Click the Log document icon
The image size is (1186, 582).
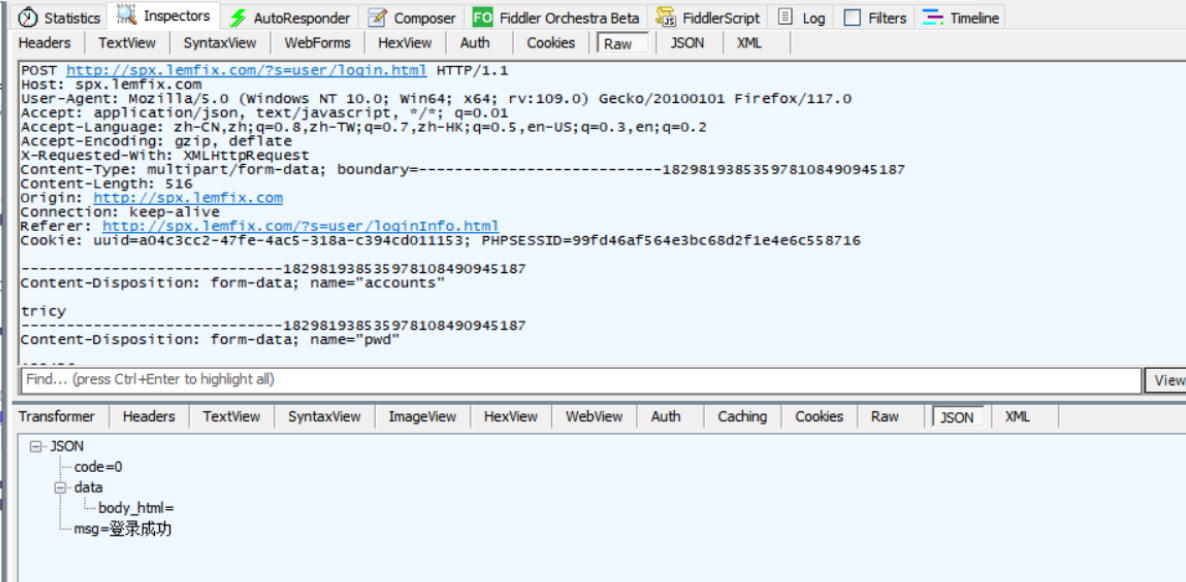(786, 17)
